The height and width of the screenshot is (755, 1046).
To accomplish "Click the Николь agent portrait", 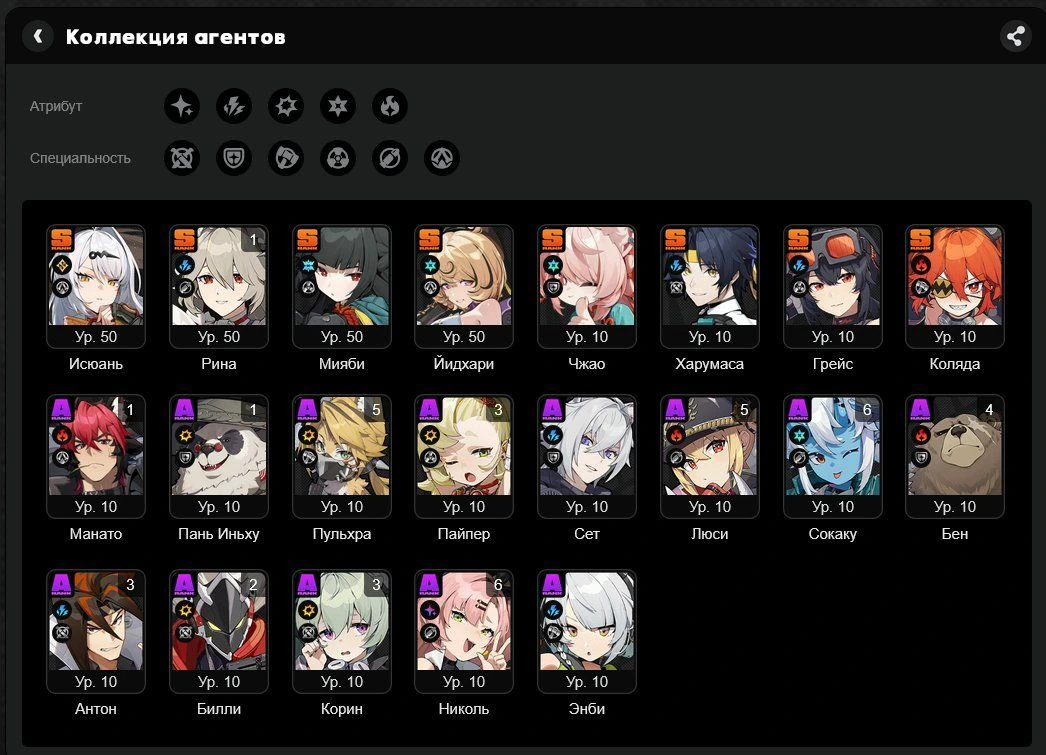I will coord(464,632).
